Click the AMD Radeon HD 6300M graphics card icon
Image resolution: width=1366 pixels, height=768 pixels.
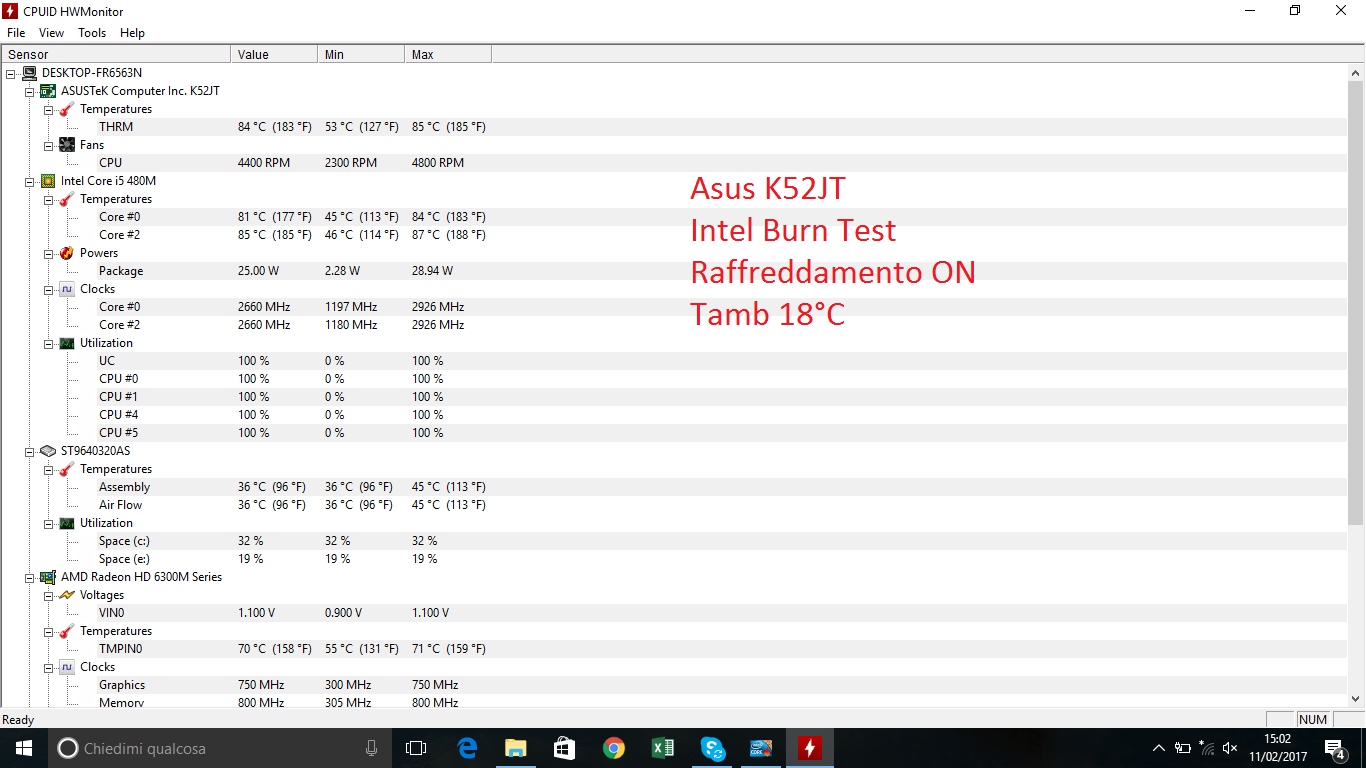48,577
